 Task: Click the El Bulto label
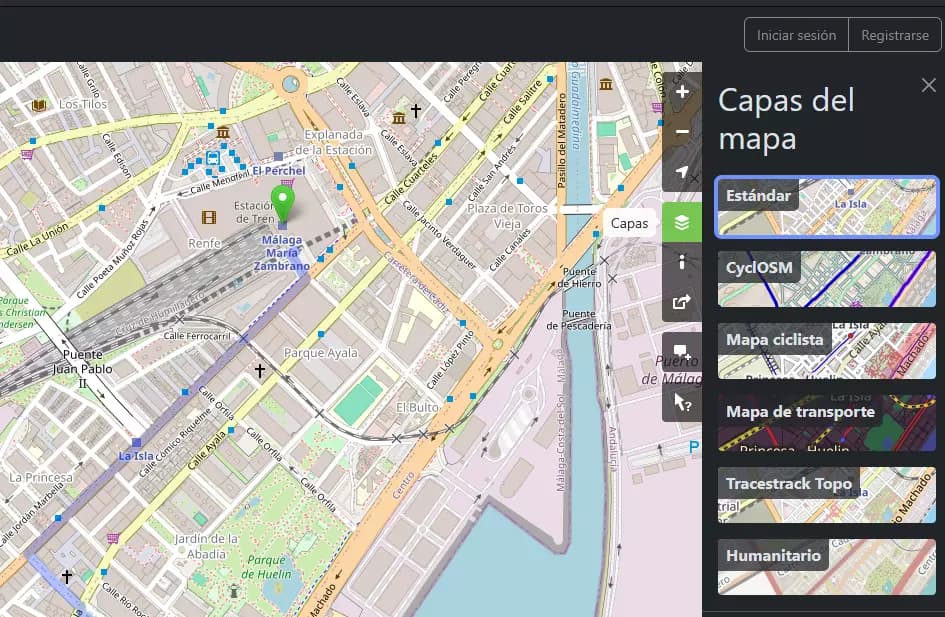pos(417,407)
